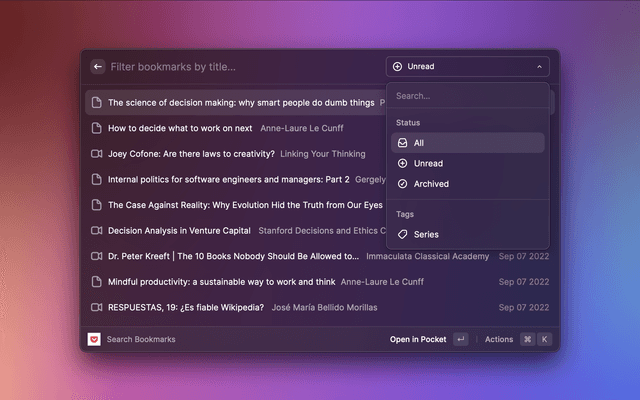Click video icon beside RESPUESTAS, 19
Viewport: 640px width, 400px height.
[97, 307]
